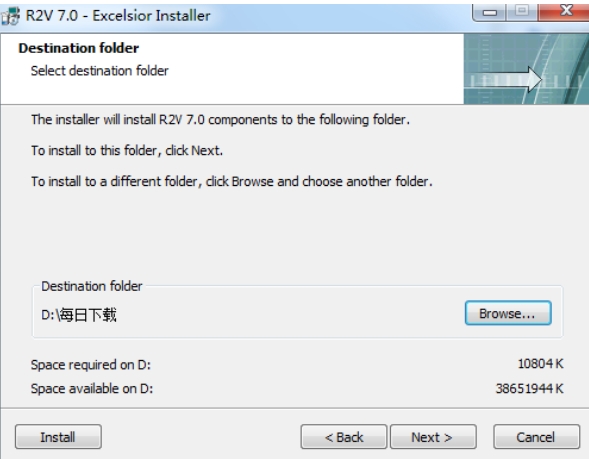Screen dimensions: 589x459
Task: Click the Select destination folder subtitle
Action: click(100, 71)
